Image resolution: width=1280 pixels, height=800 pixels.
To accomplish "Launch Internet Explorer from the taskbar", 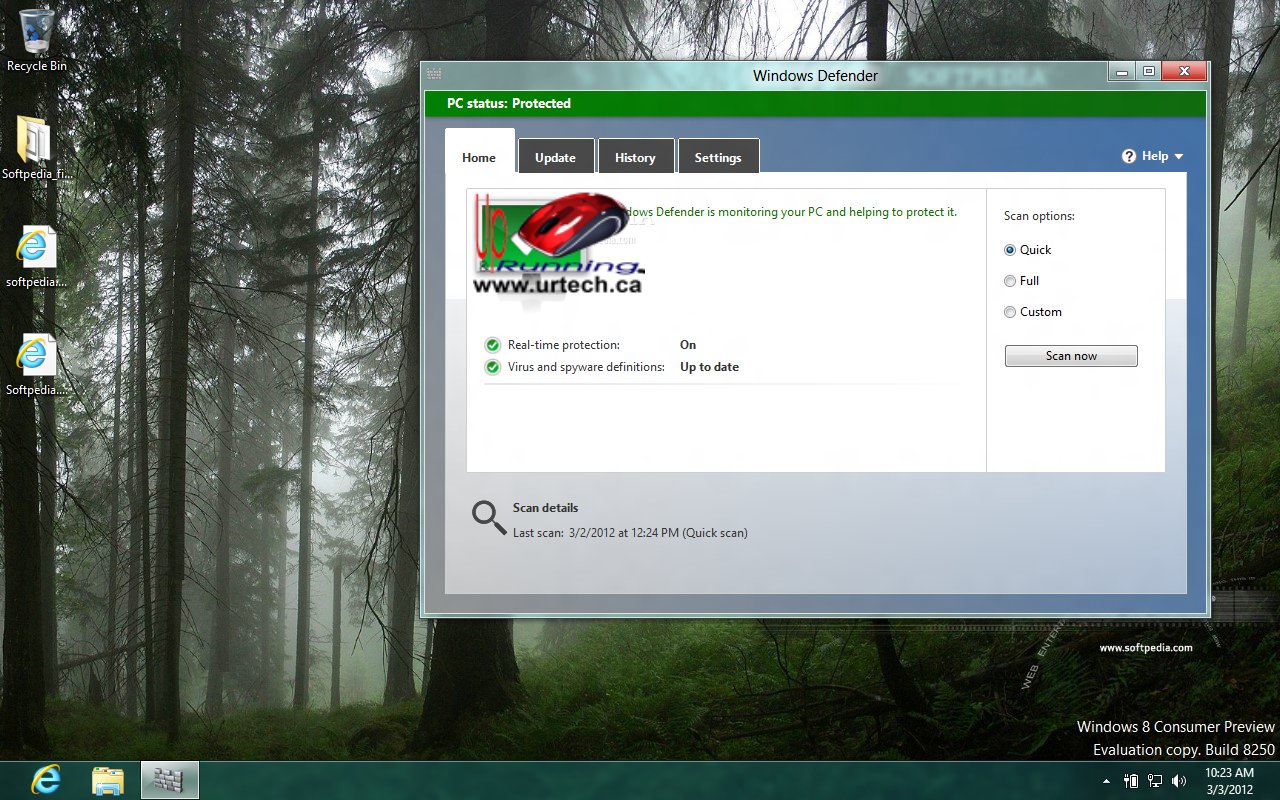I will 46,780.
